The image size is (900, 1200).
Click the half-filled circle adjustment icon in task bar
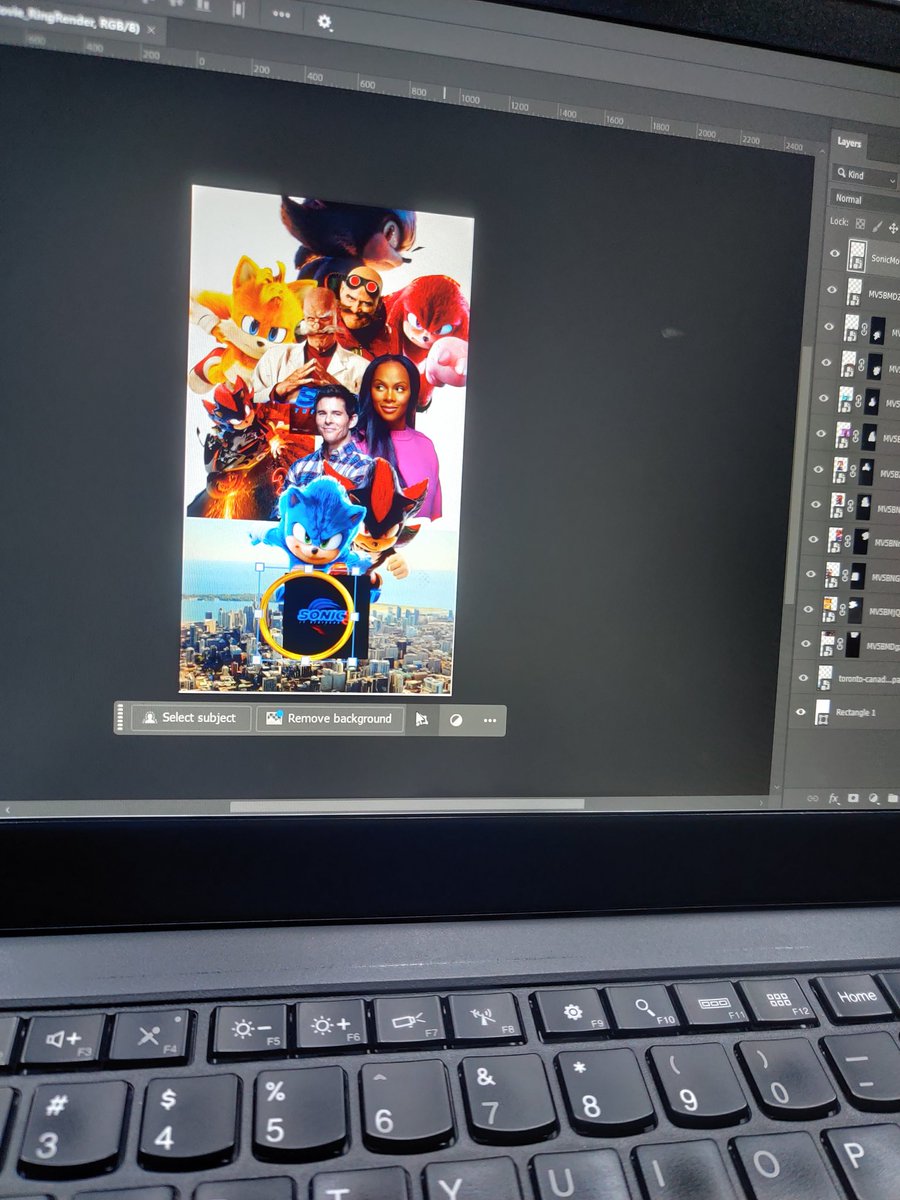coord(456,720)
